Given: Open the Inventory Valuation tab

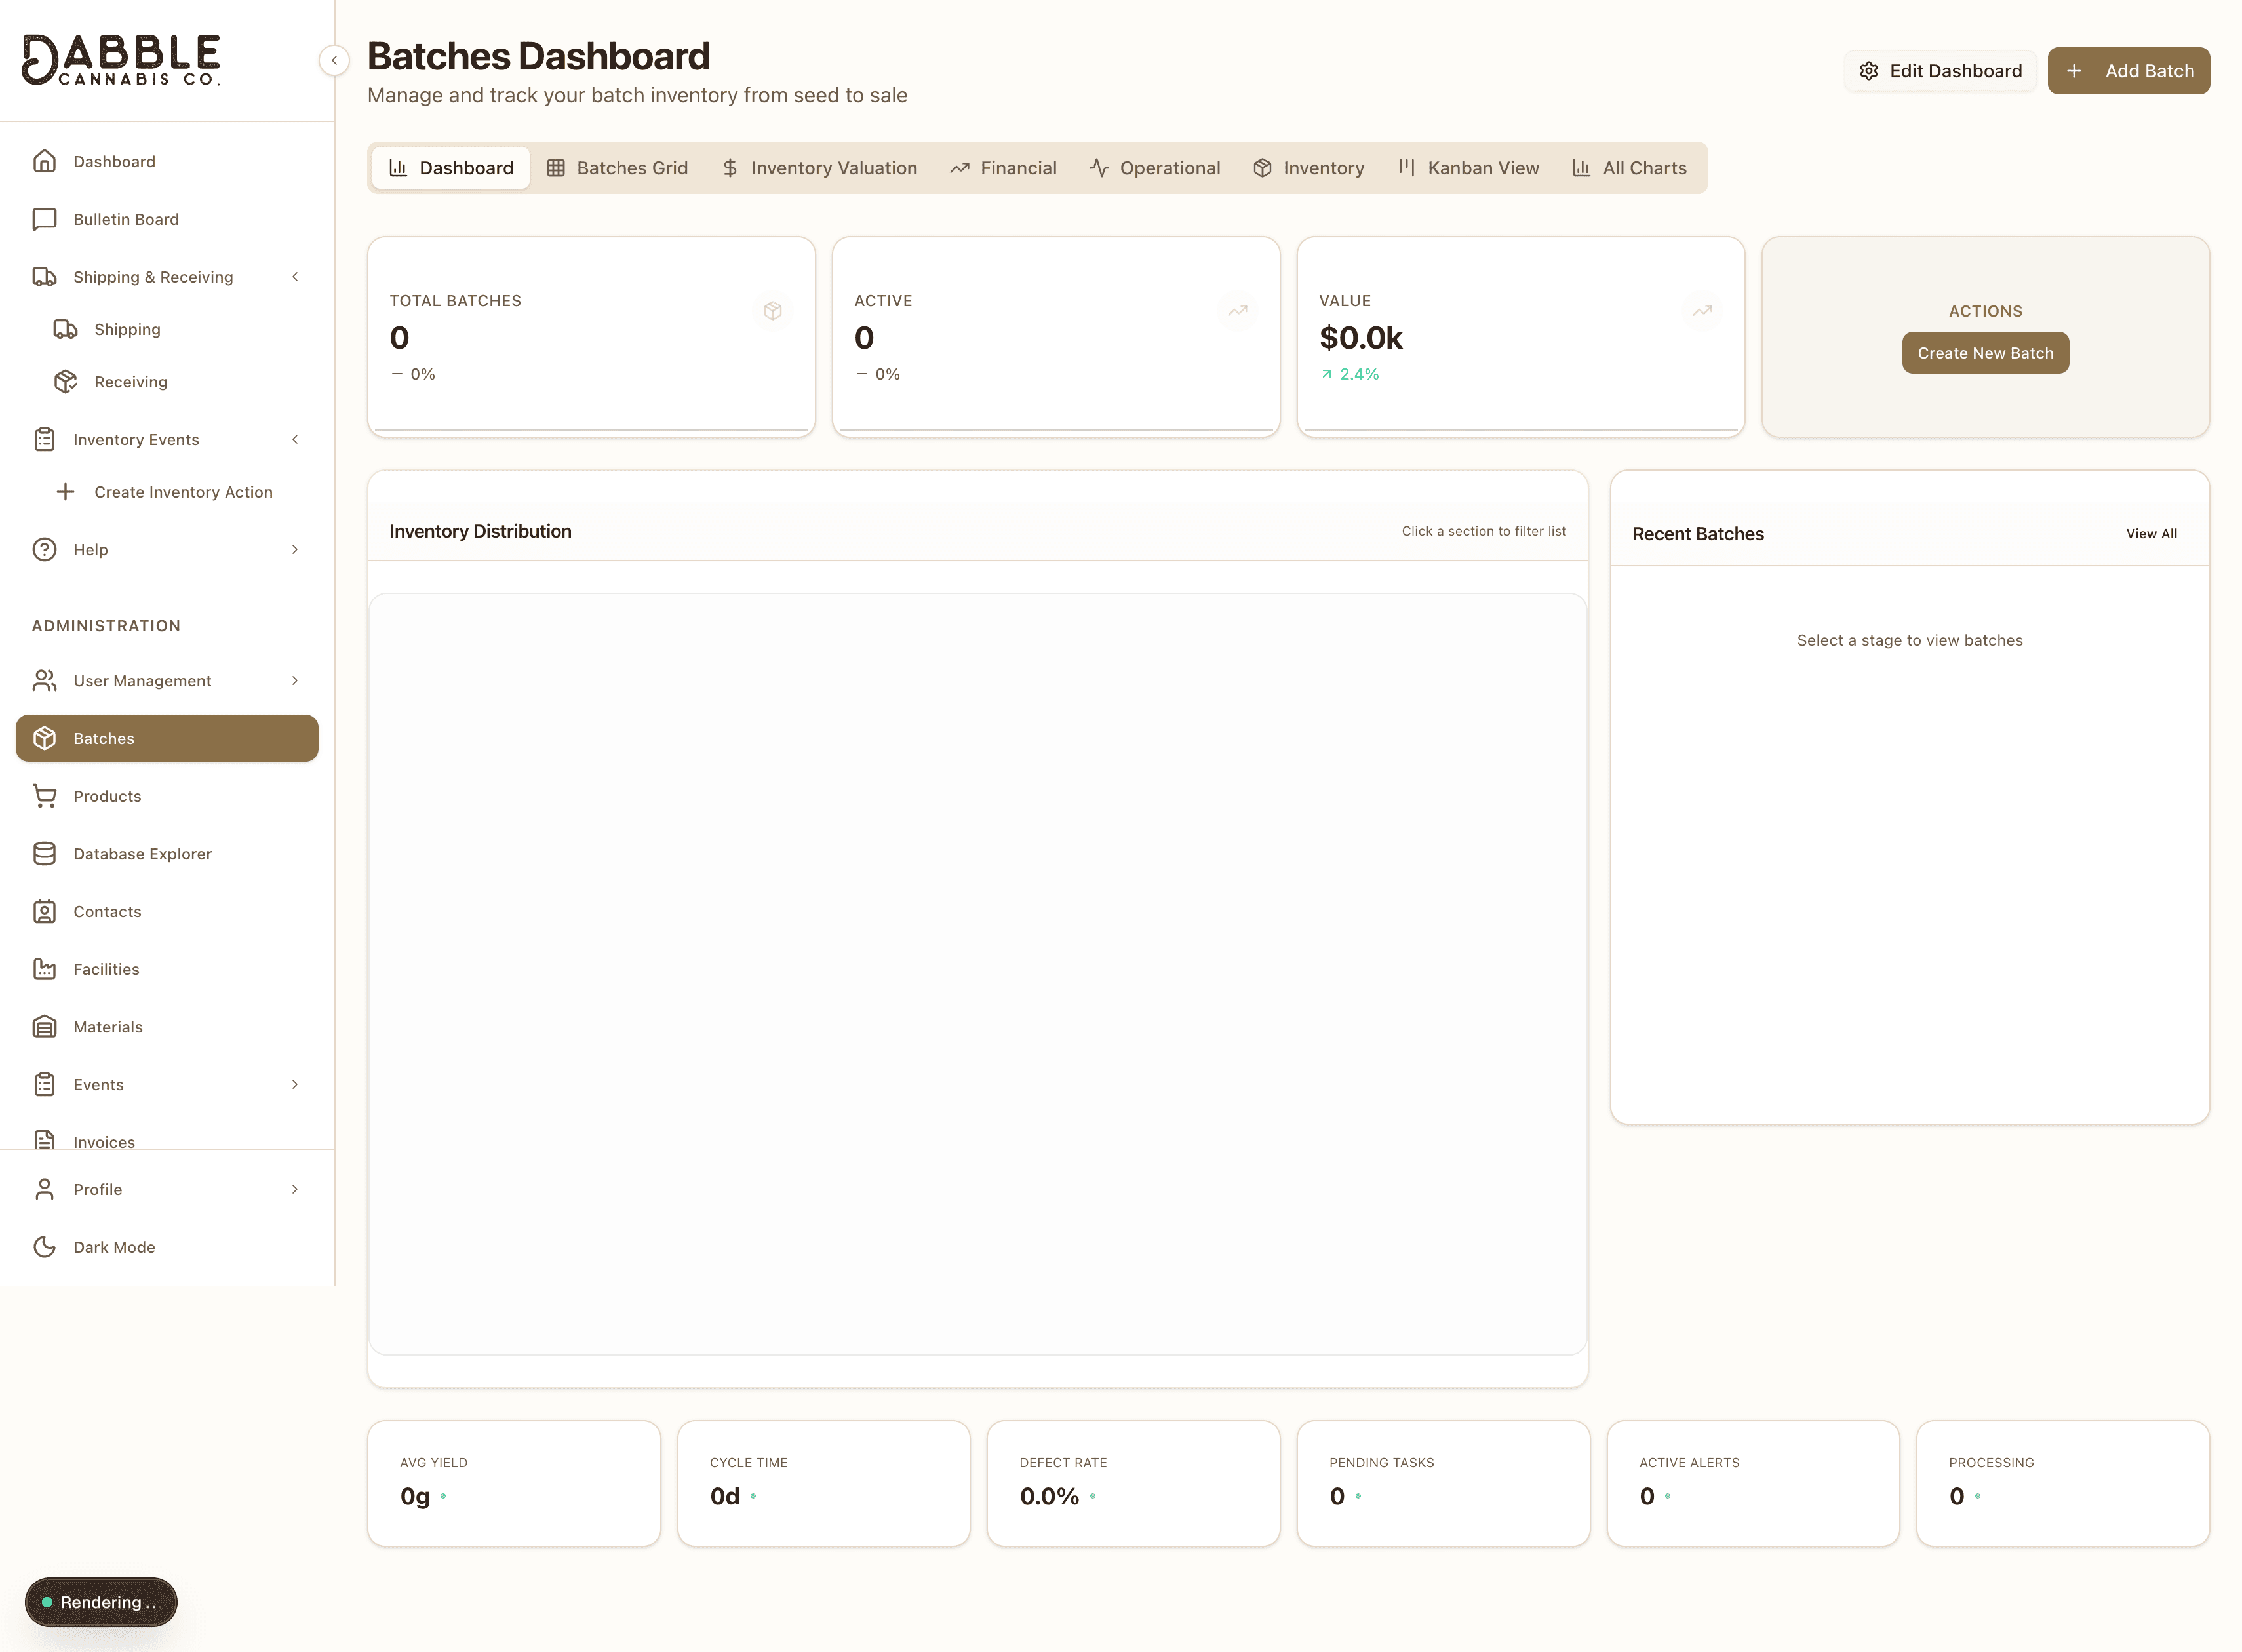Looking at the screenshot, I should [x=819, y=167].
